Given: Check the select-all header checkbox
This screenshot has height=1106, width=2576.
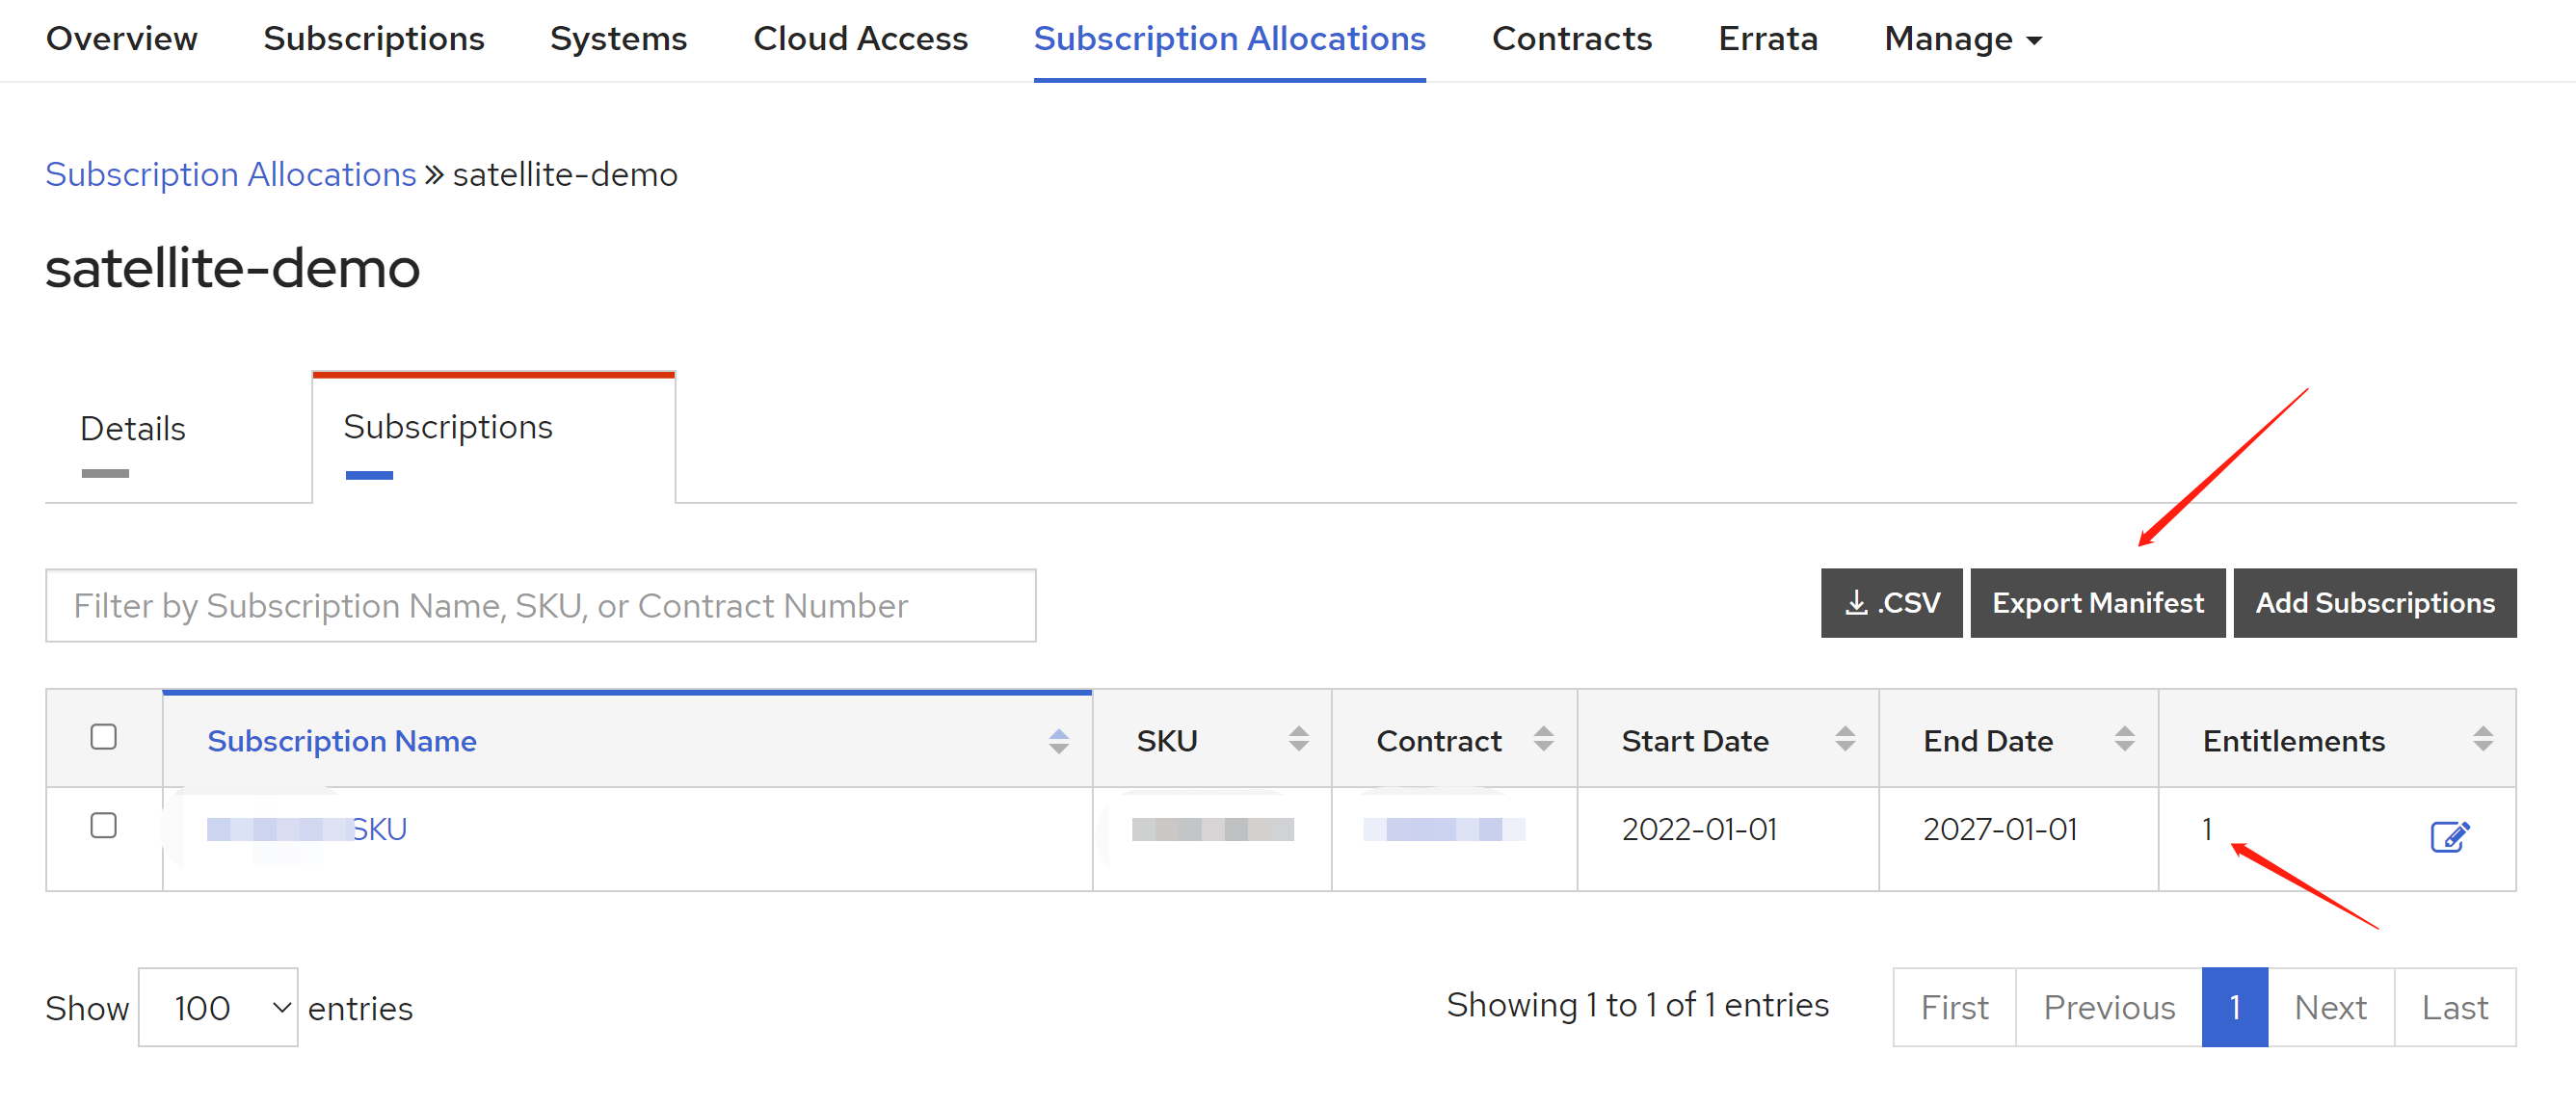Looking at the screenshot, I should pos(103,737).
